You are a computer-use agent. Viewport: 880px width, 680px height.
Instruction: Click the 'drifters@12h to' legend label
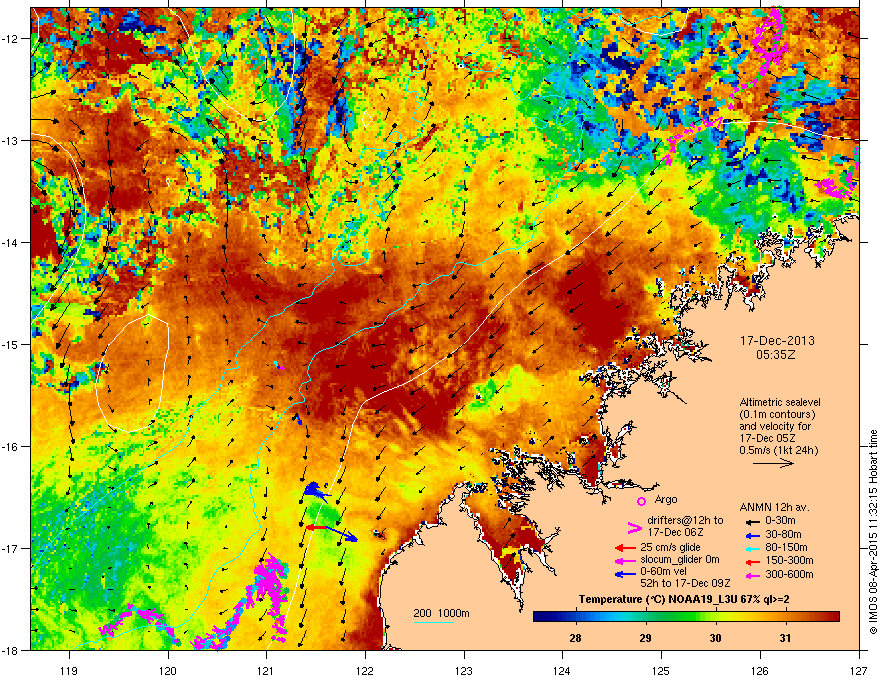point(685,520)
